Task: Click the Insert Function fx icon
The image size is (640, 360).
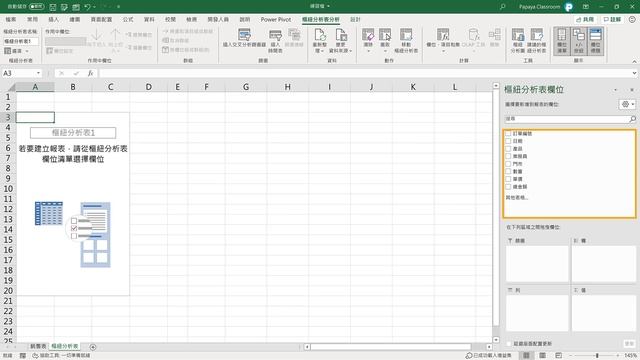Action: (90, 73)
